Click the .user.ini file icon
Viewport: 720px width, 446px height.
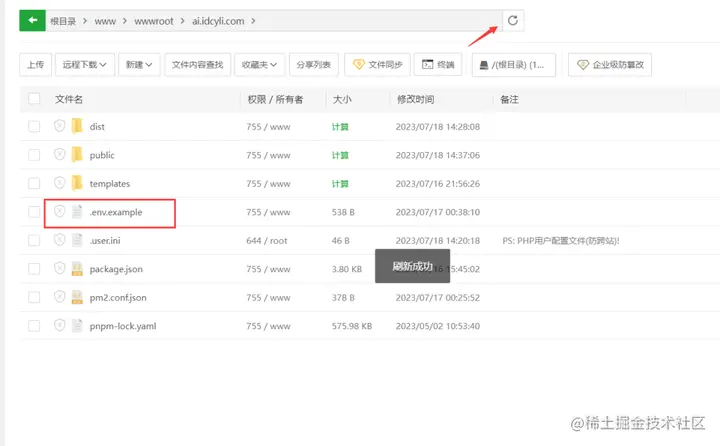(x=77, y=240)
